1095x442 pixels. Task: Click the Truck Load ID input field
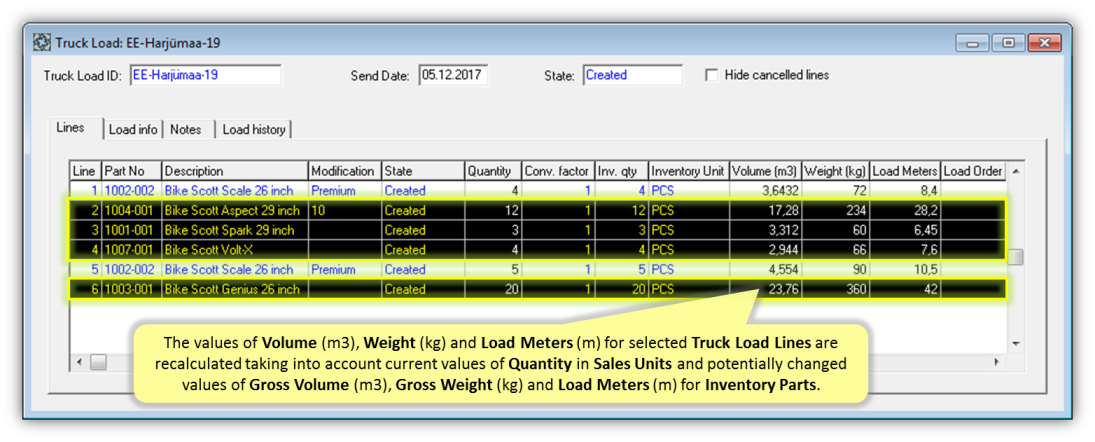tap(205, 75)
